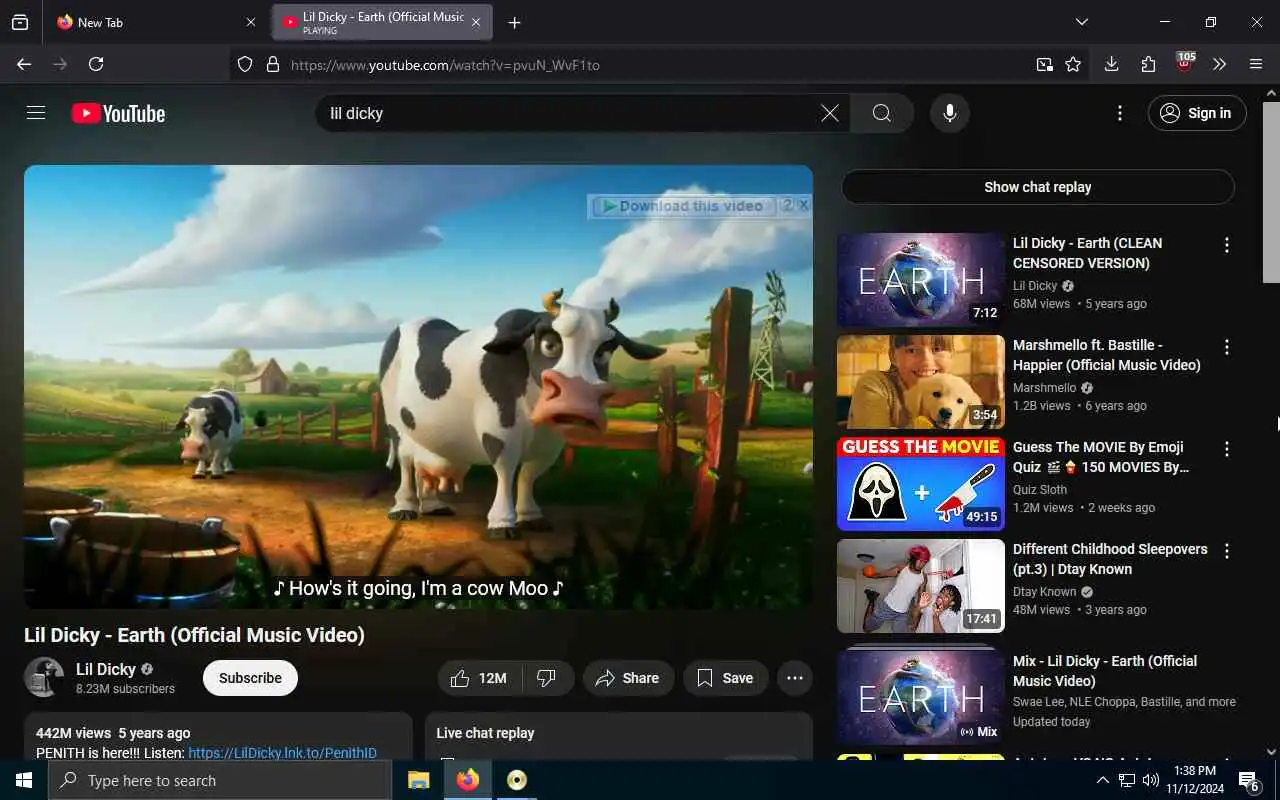Save video to a playlist
Viewport: 1280px width, 800px height.
[725, 678]
